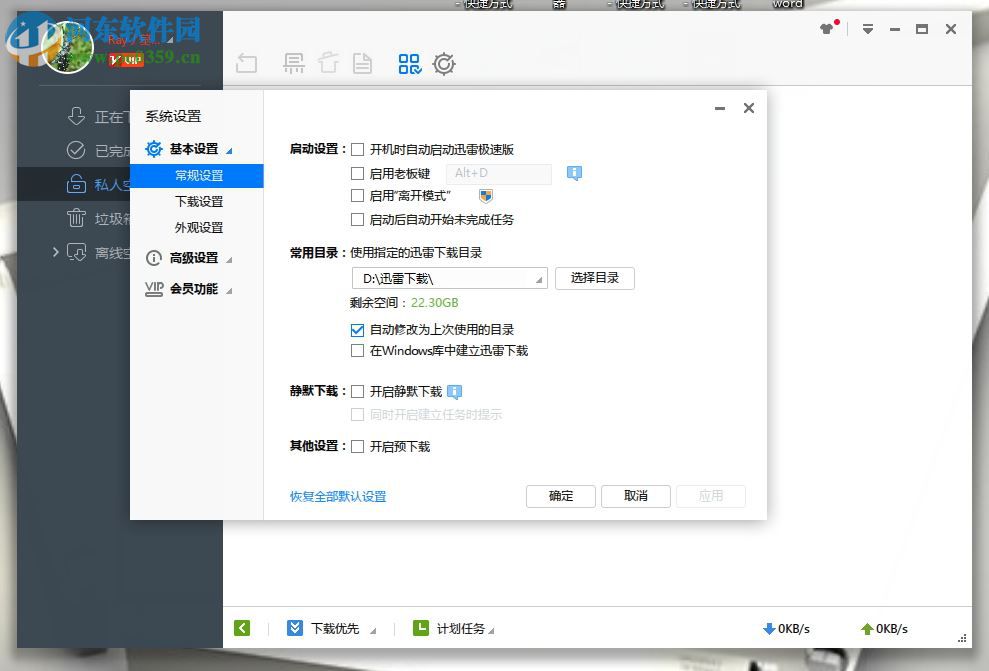
Task: Enable 开机时自动启动迅雷极速版
Action: coord(357,149)
